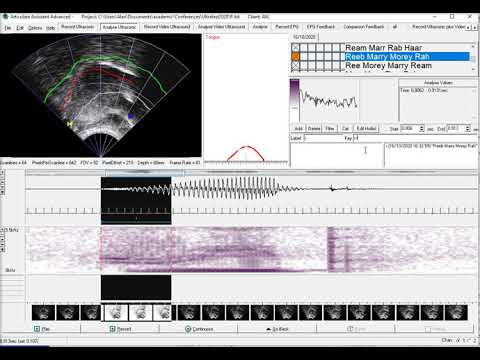Open the File menu
Image resolution: width=480 pixels, height=360 pixels.
coord(8,28)
